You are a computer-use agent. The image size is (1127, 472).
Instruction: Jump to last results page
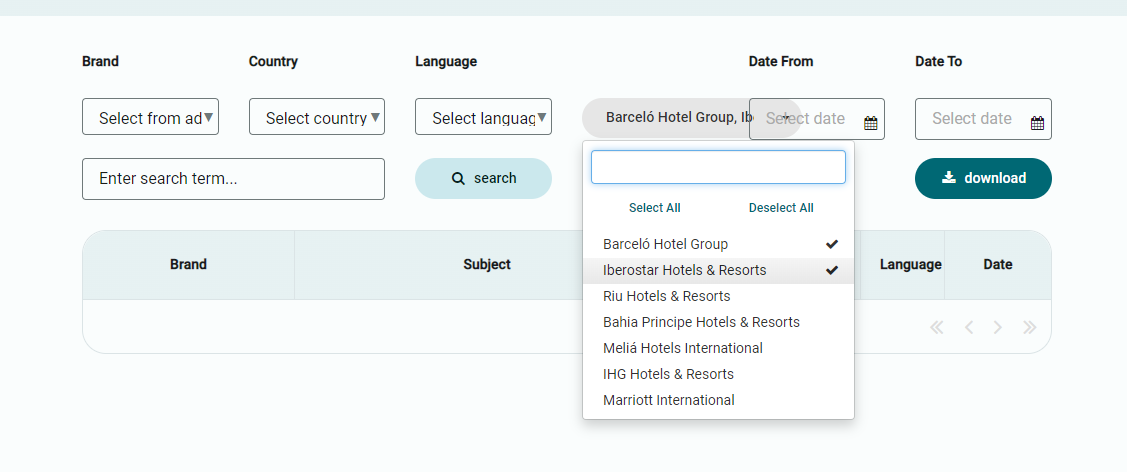(x=1030, y=328)
